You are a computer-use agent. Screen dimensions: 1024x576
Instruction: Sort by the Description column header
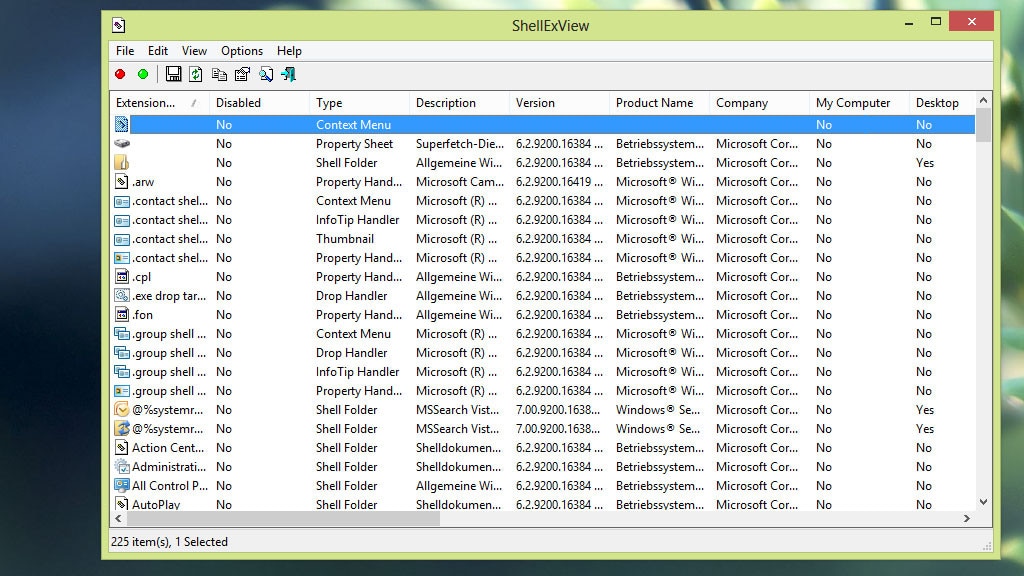460,103
